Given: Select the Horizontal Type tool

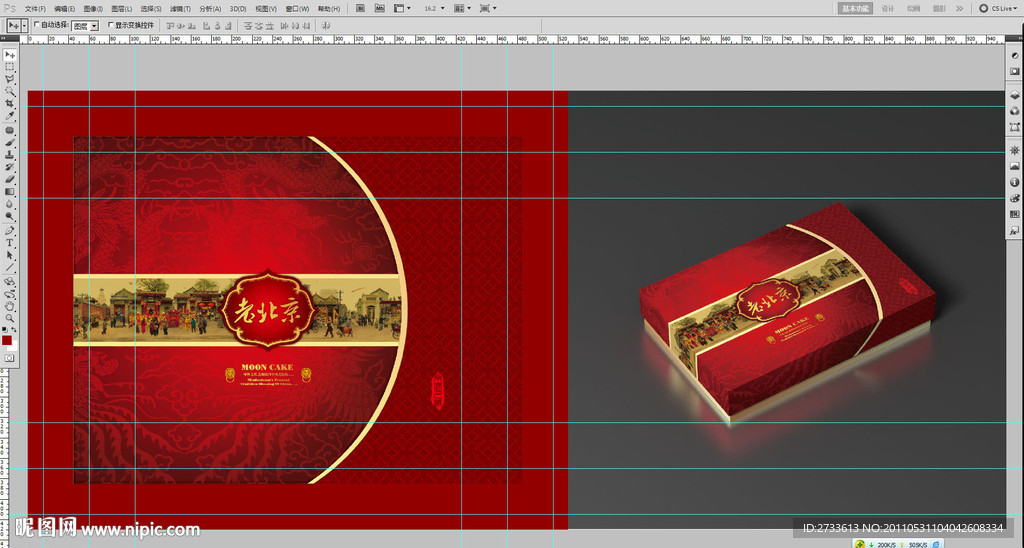Looking at the screenshot, I should coord(9,242).
